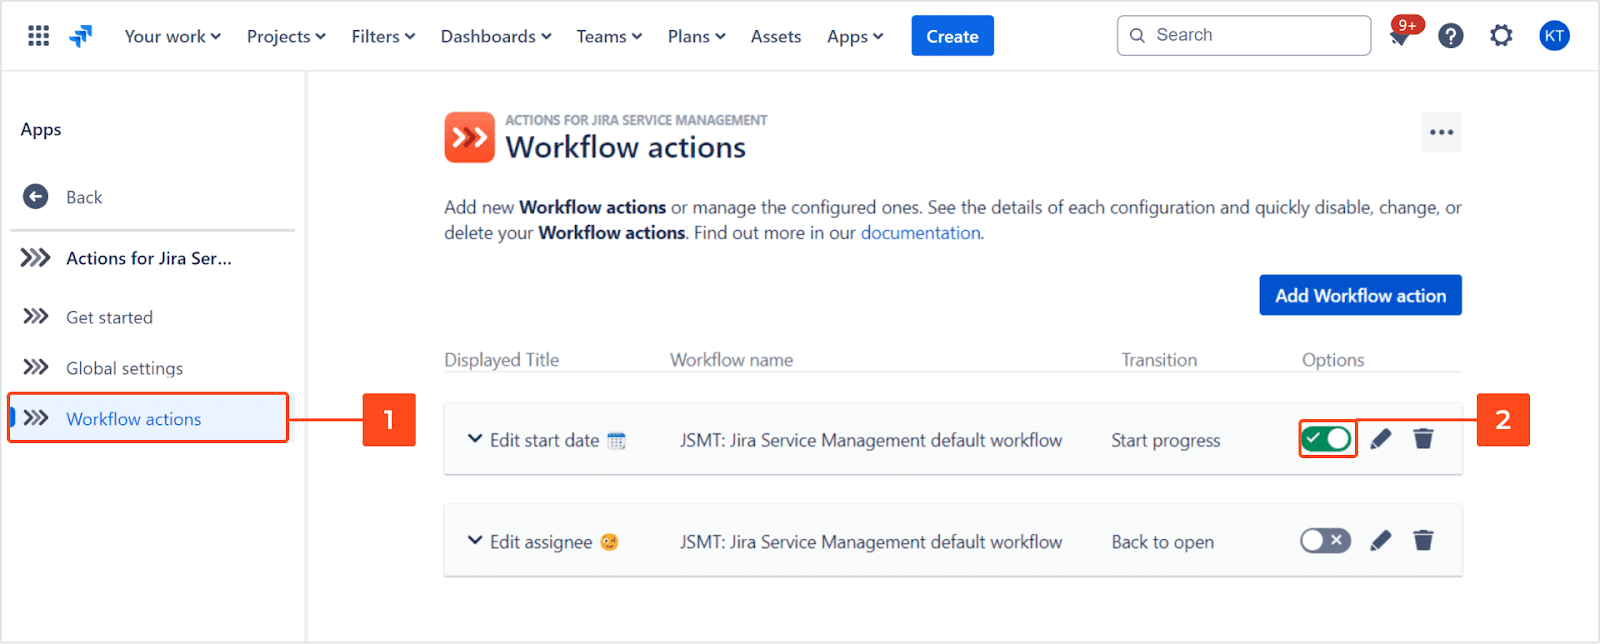Delete the Edit start date workflow action

point(1423,438)
